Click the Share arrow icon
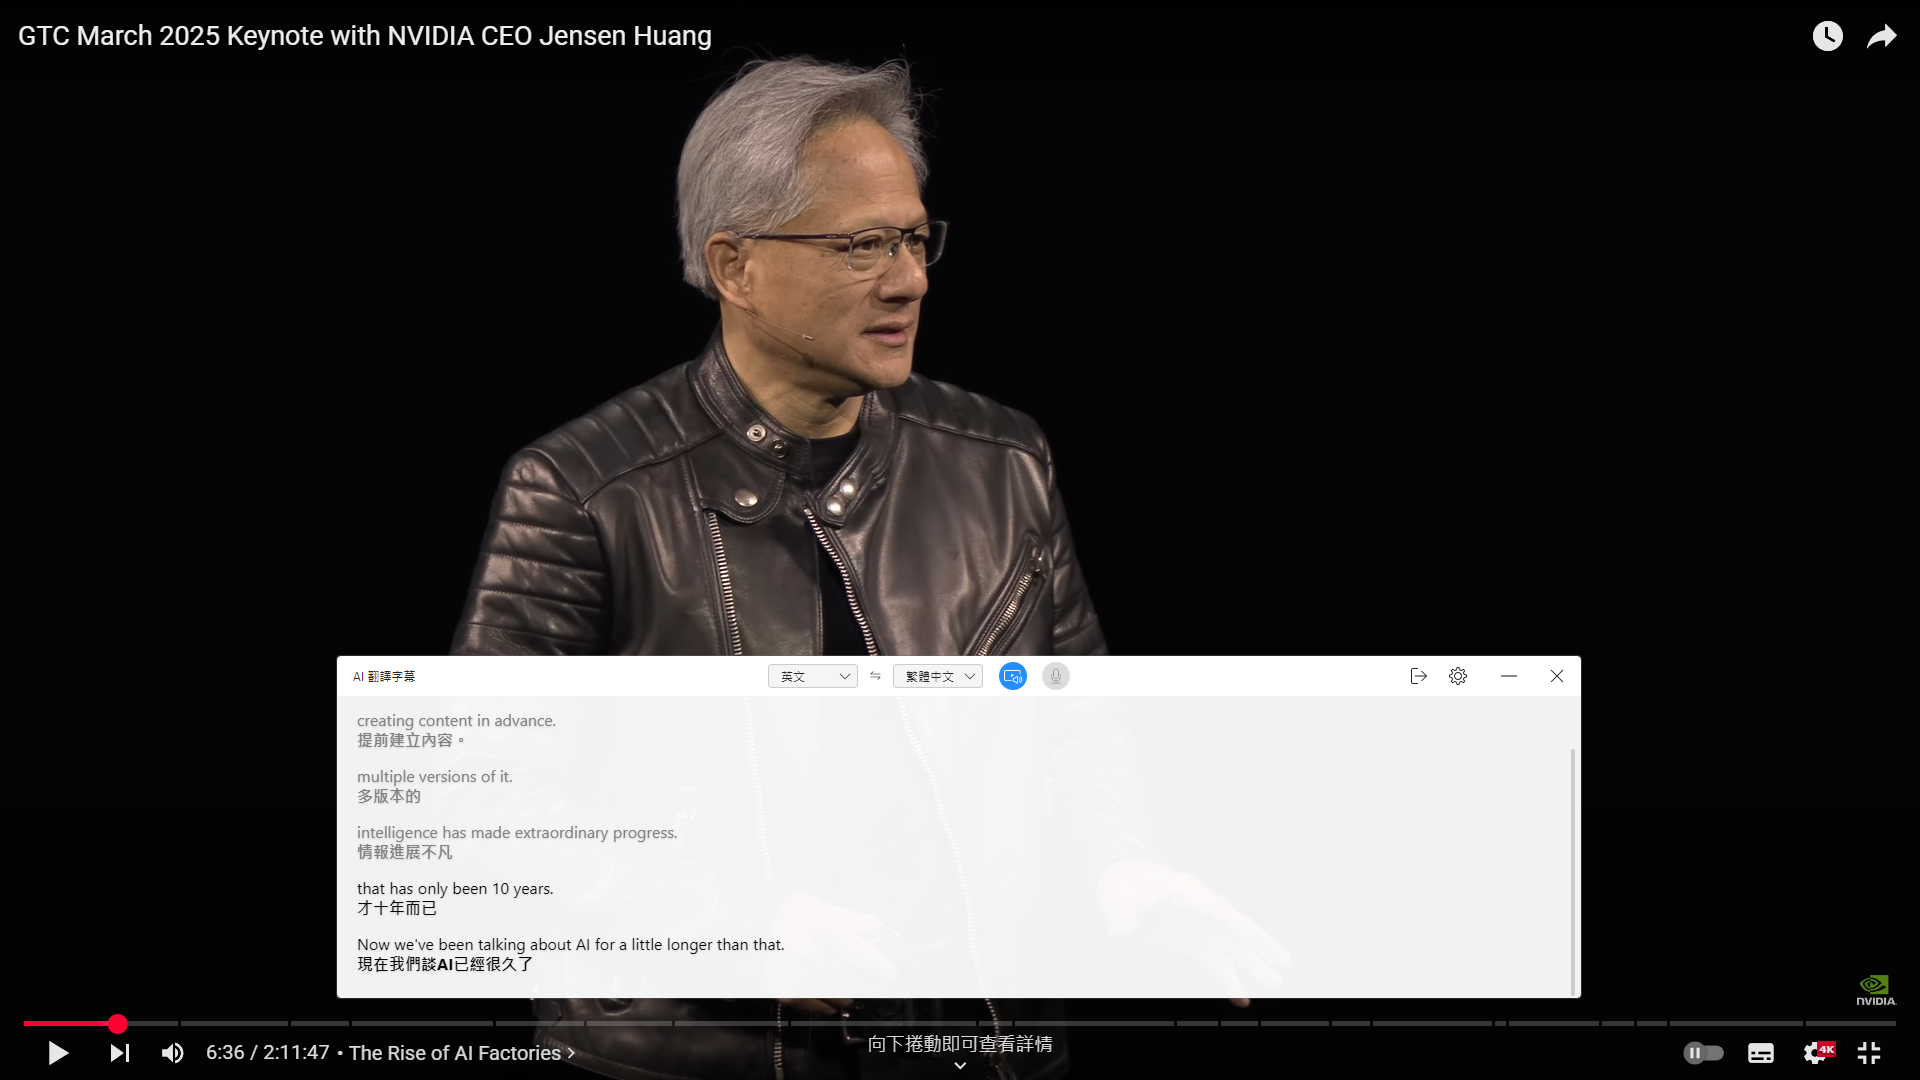The height and width of the screenshot is (1080, 1920). [x=1882, y=37]
